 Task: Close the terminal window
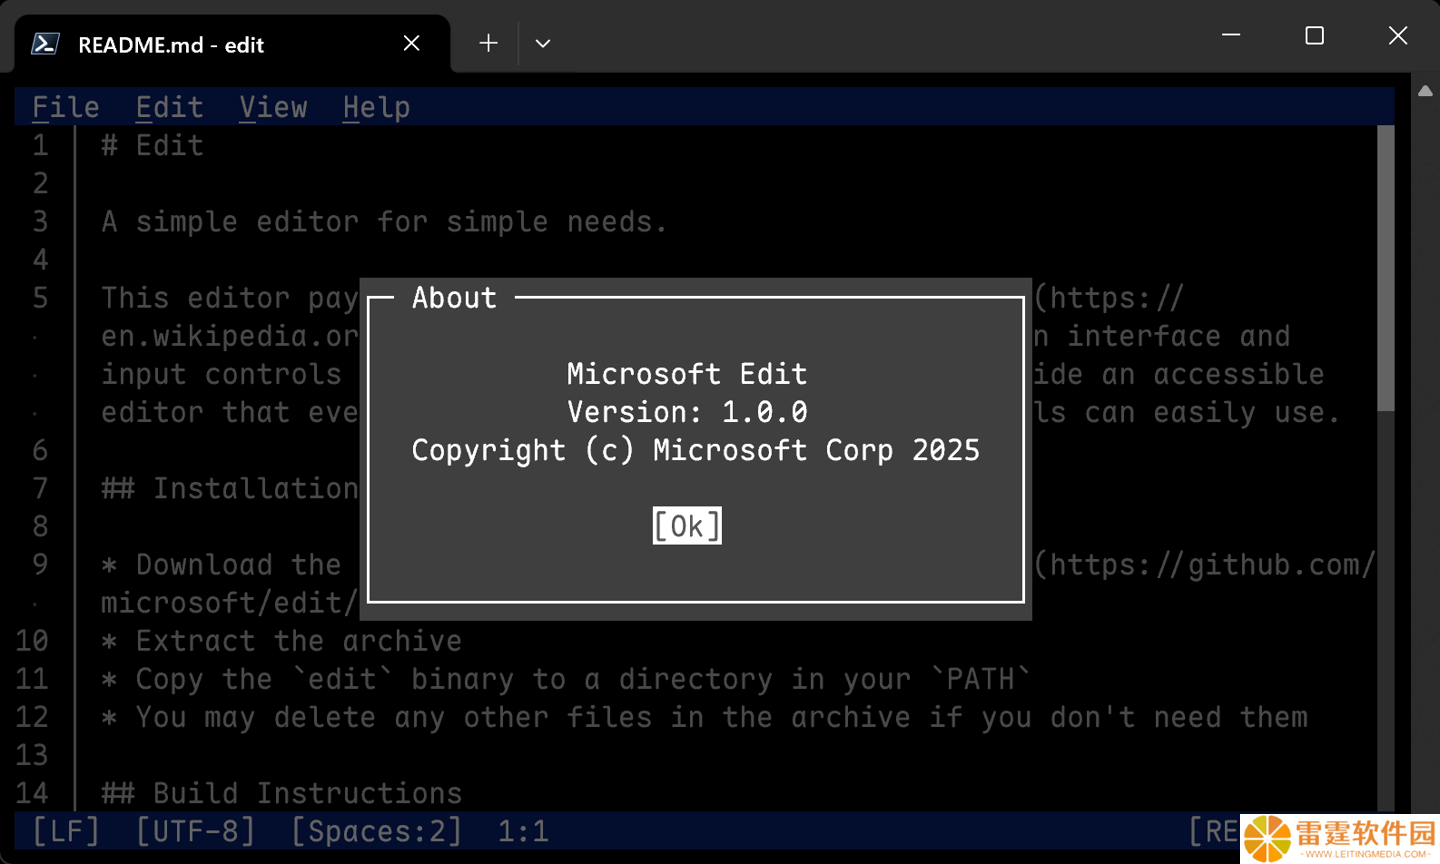click(1398, 35)
